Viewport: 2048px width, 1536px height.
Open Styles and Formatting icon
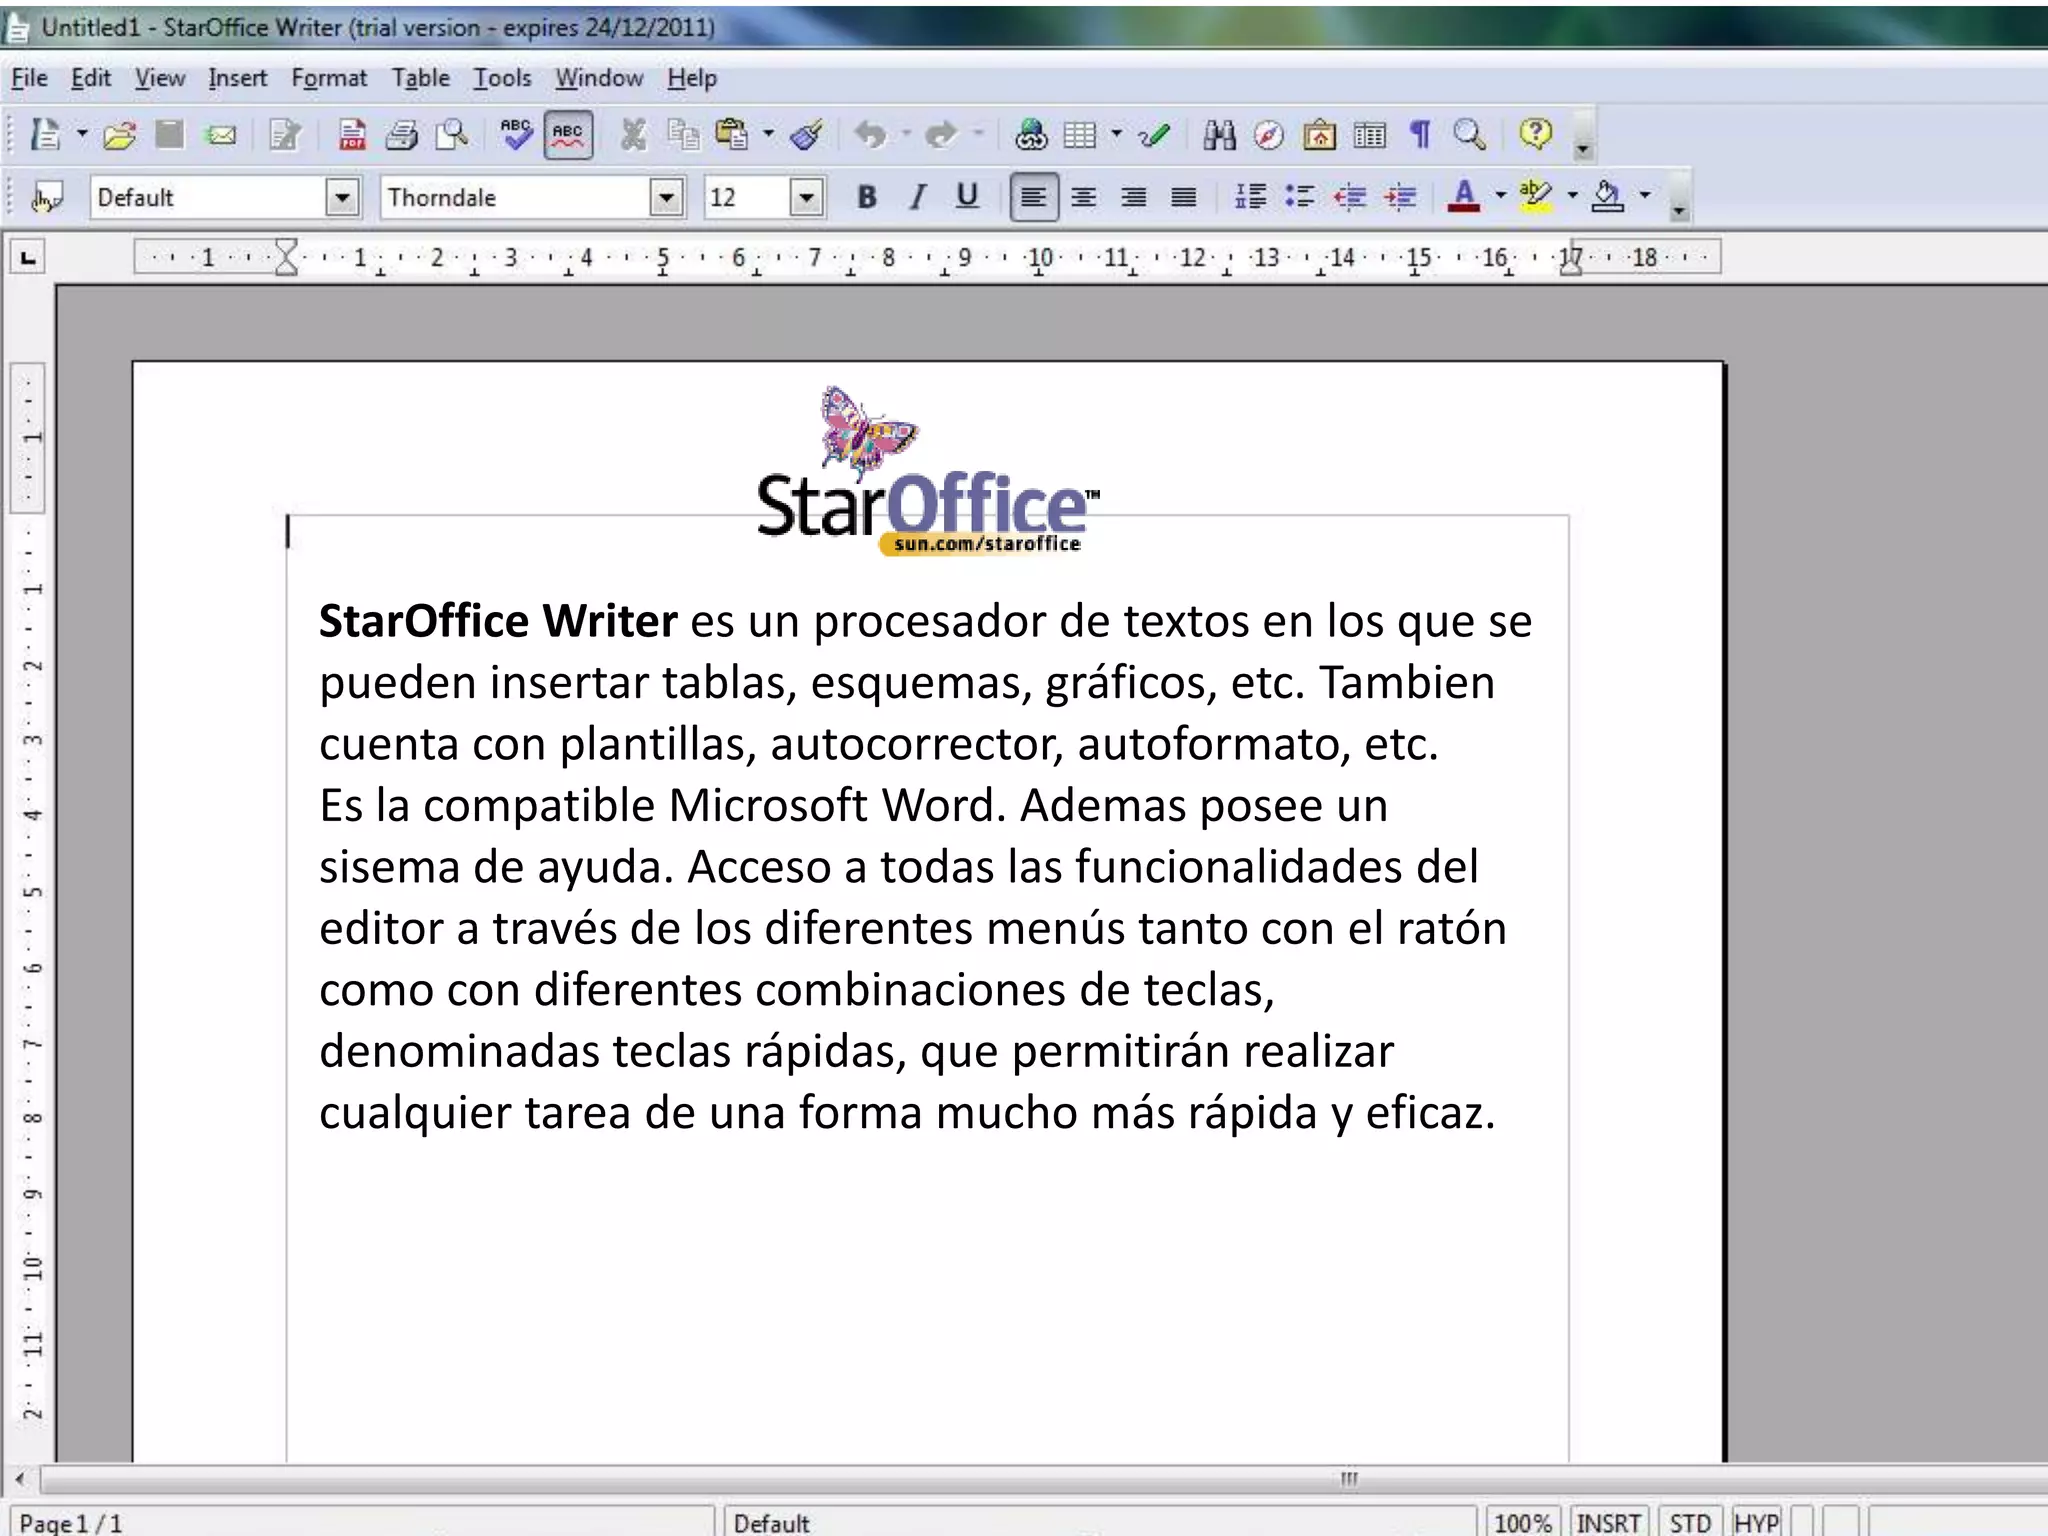pos(47,197)
